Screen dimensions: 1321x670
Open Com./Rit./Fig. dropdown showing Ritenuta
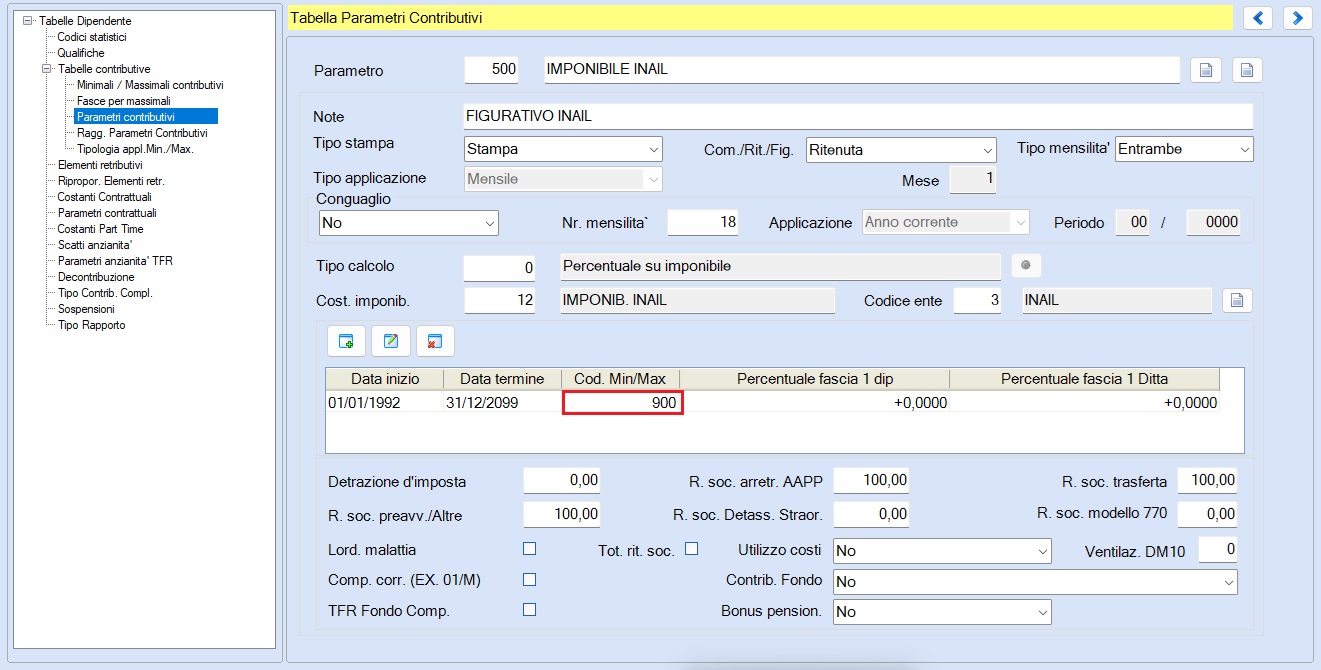point(901,150)
